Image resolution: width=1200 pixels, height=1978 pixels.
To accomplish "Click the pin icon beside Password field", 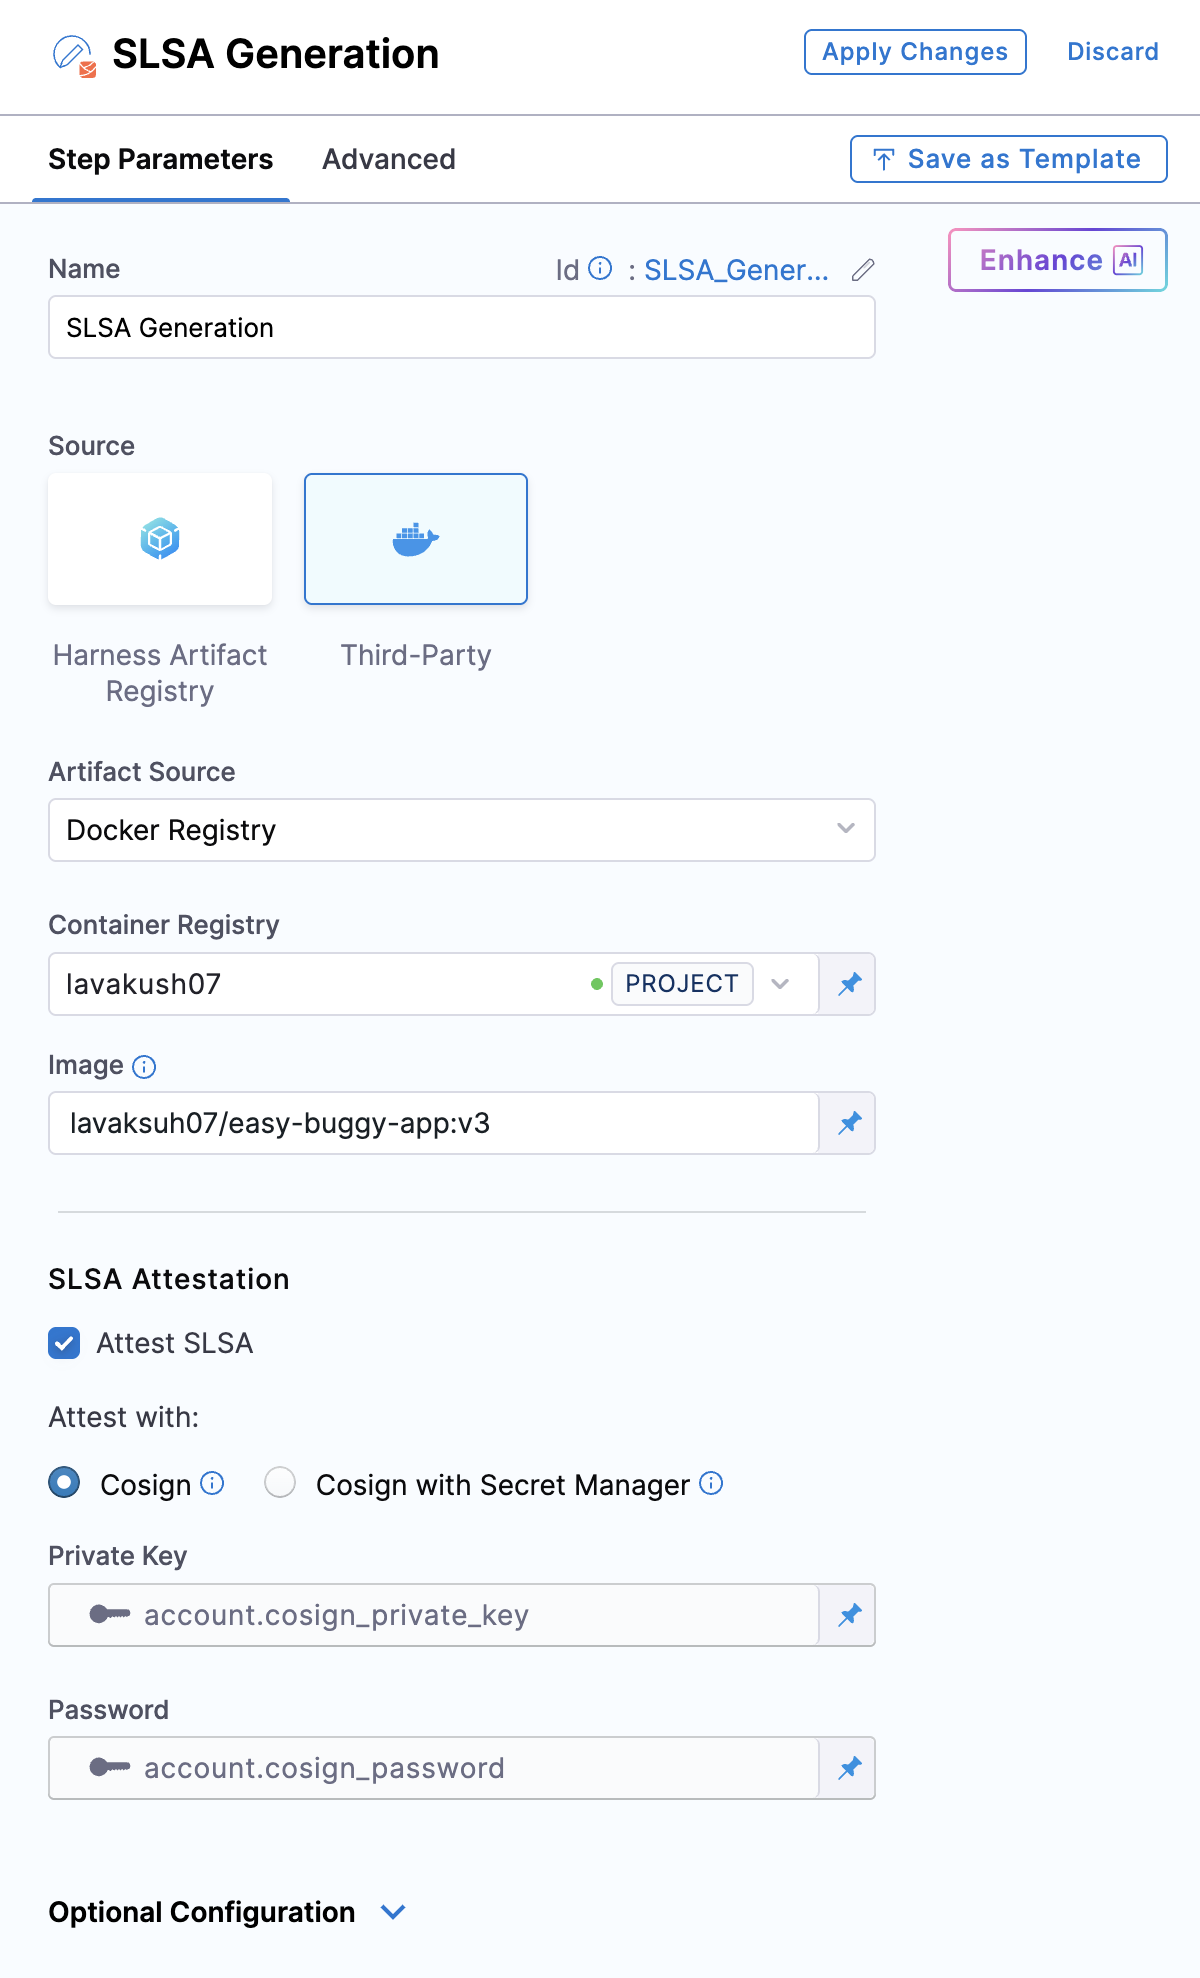I will (849, 1768).
